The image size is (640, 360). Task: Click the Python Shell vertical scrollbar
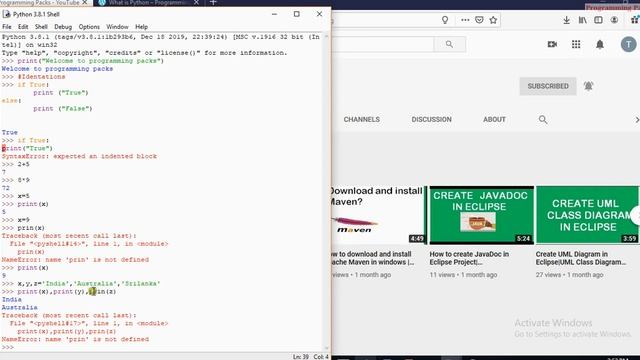pyautogui.click(x=326, y=192)
